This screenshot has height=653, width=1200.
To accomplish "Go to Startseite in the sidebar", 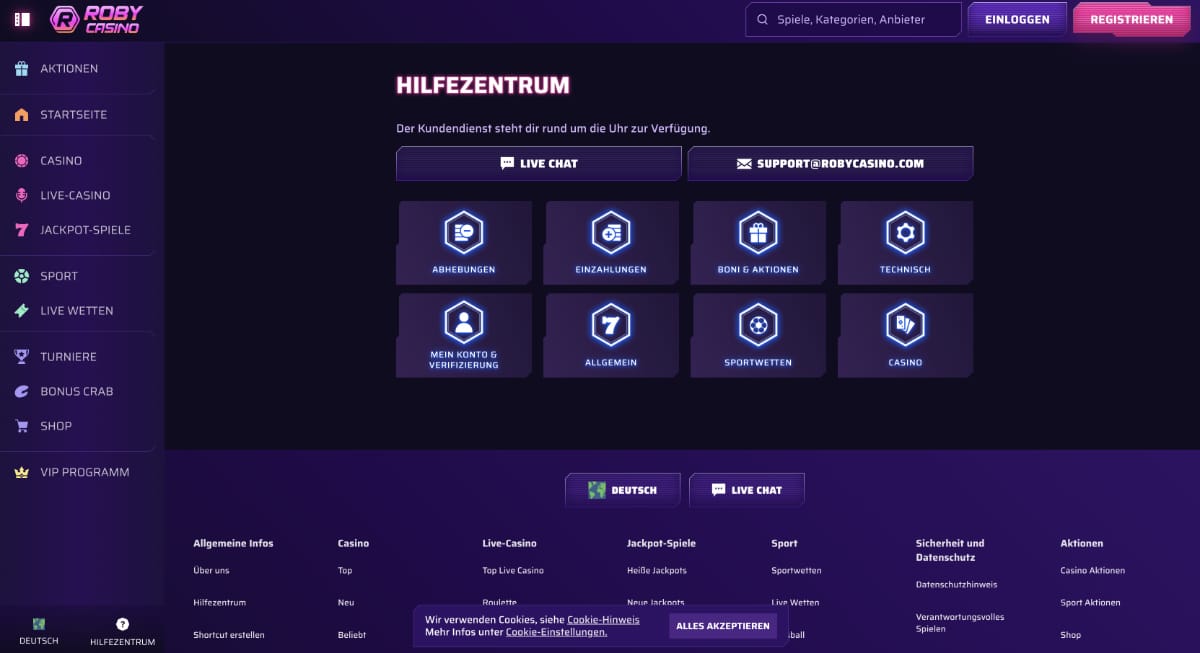I will coord(74,115).
